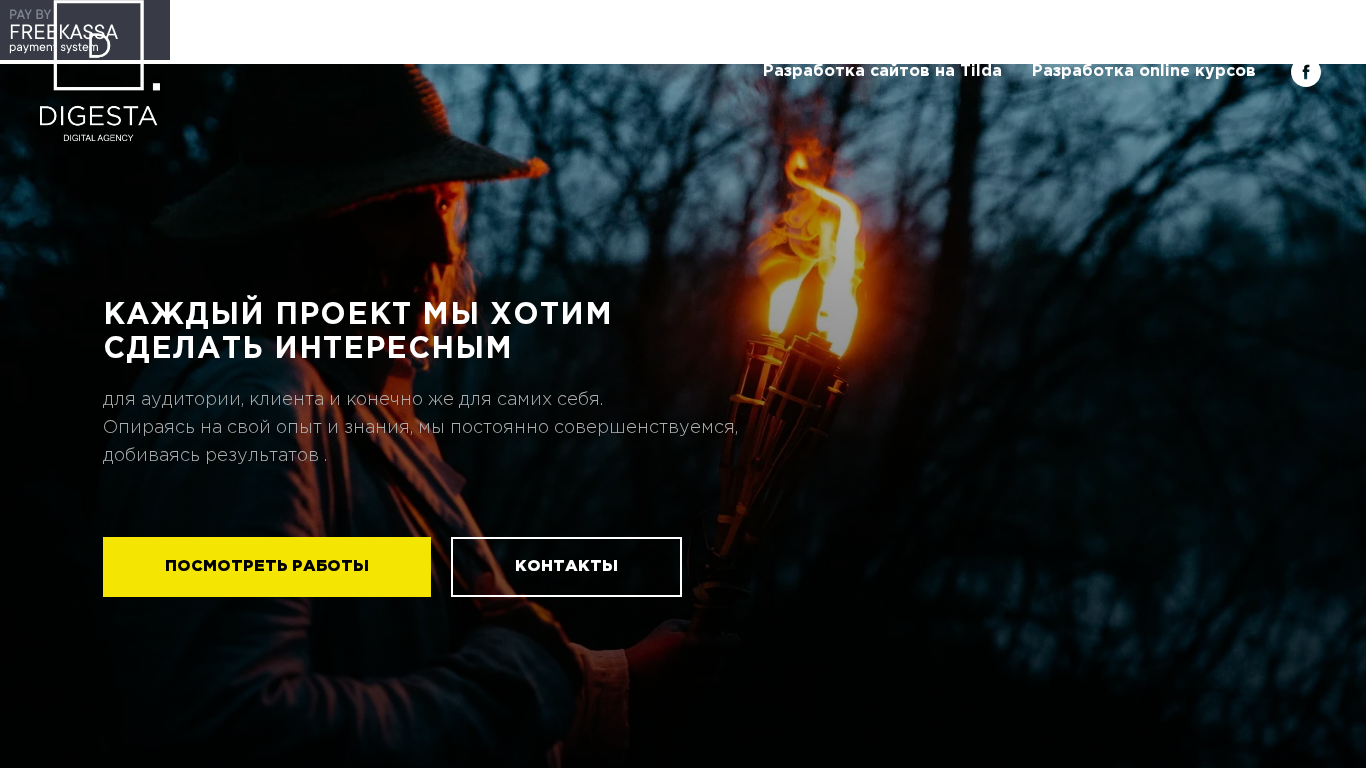Click the DIGESTA wordmark under the logo
The height and width of the screenshot is (768, 1366).
tap(98, 116)
